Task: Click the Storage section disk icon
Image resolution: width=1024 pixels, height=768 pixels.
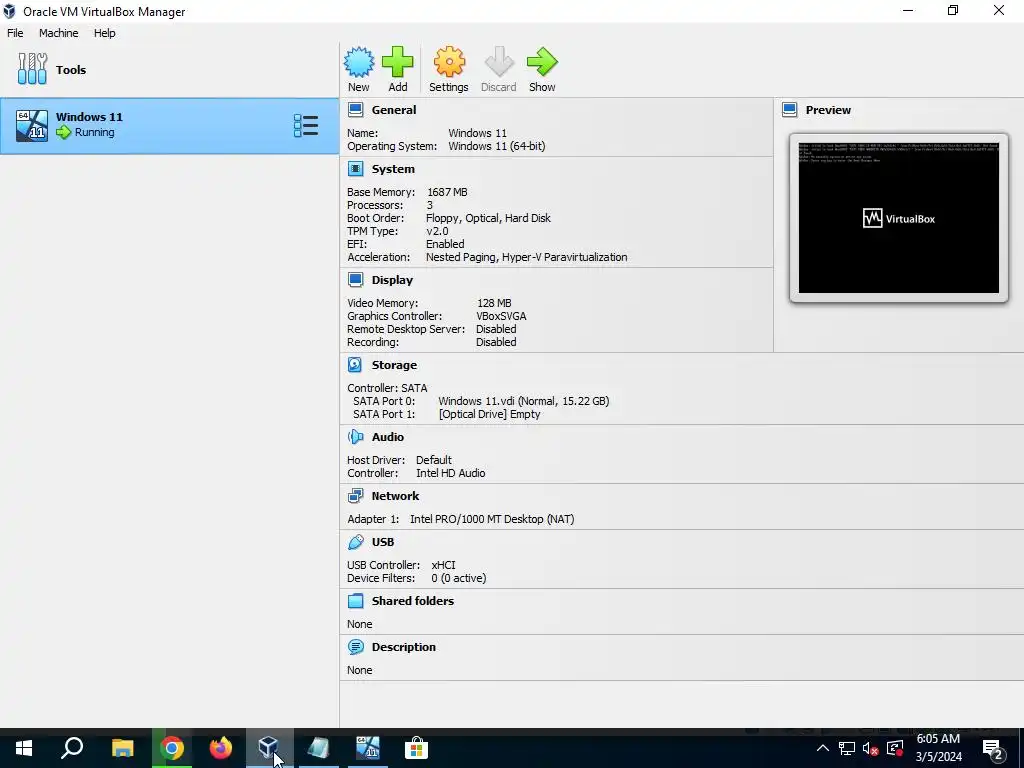Action: coord(355,365)
